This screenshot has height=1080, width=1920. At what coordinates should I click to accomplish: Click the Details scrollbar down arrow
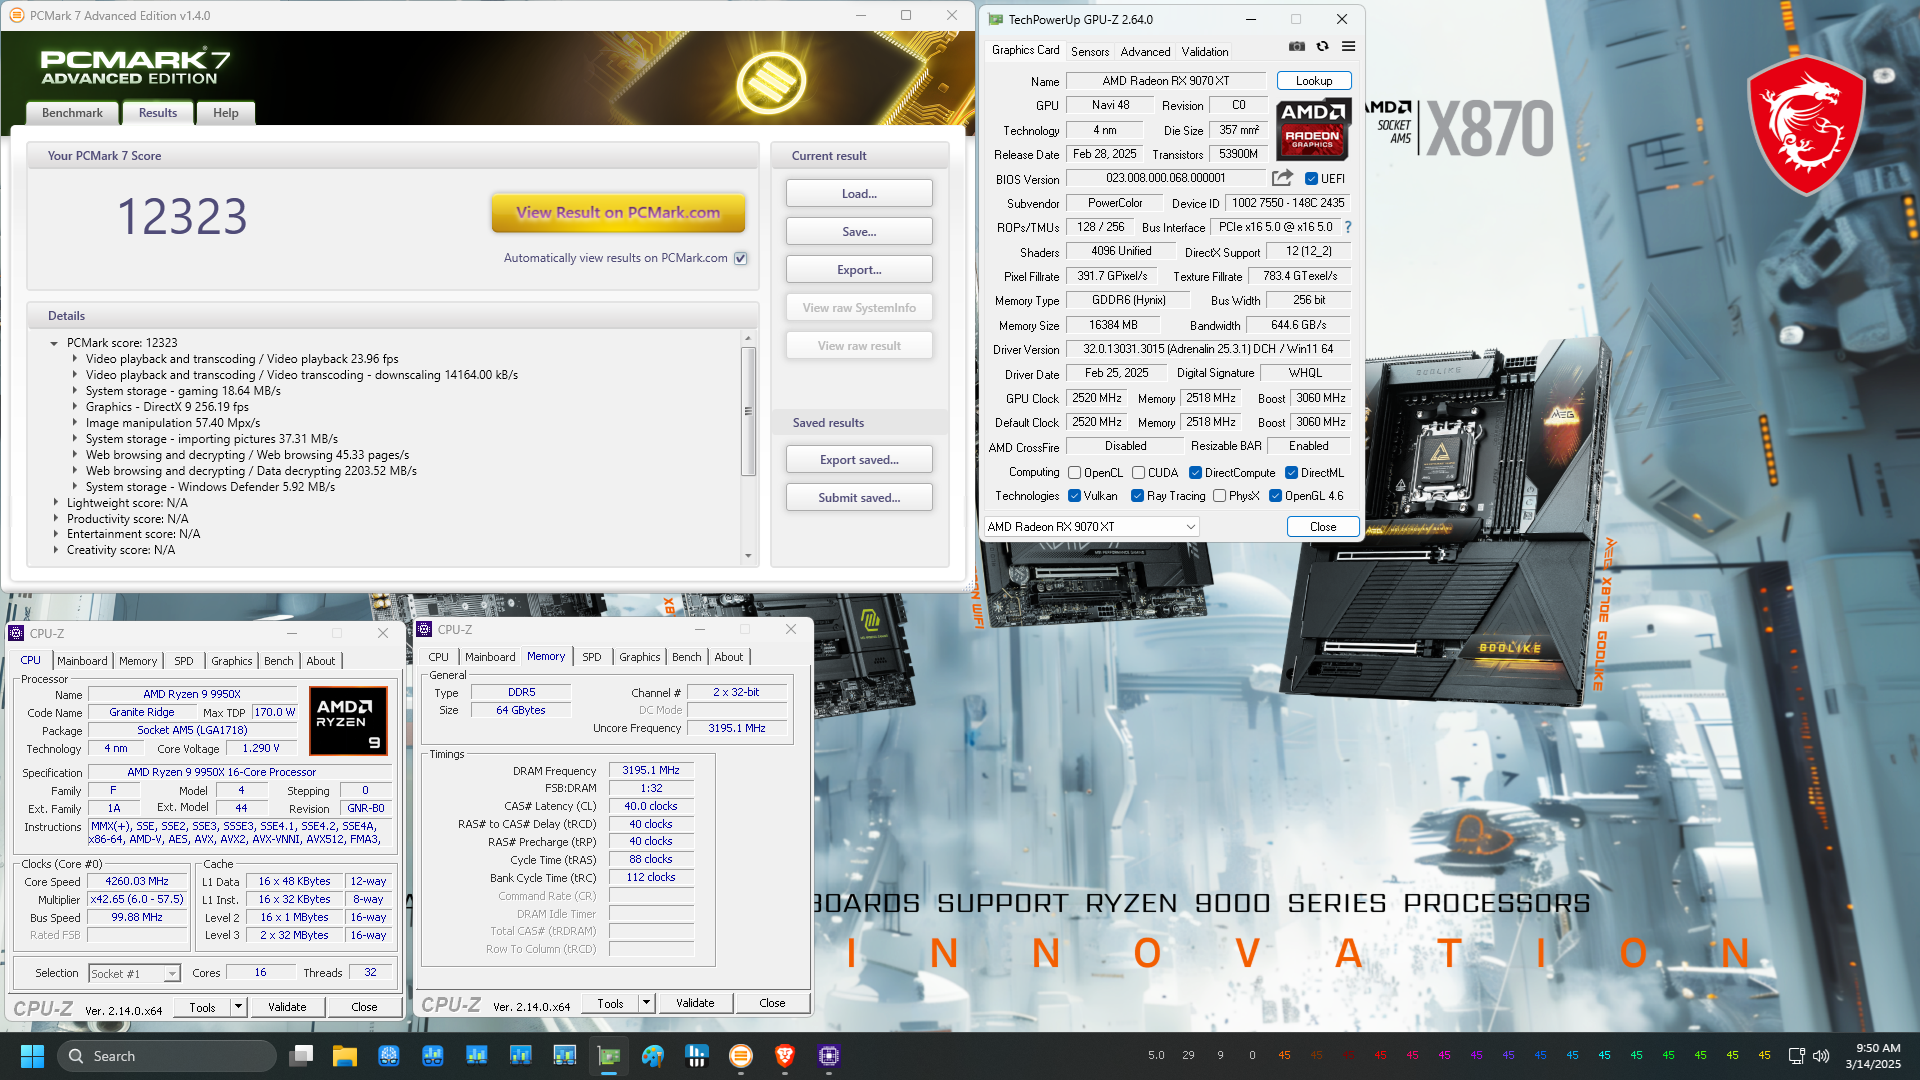tap(748, 556)
